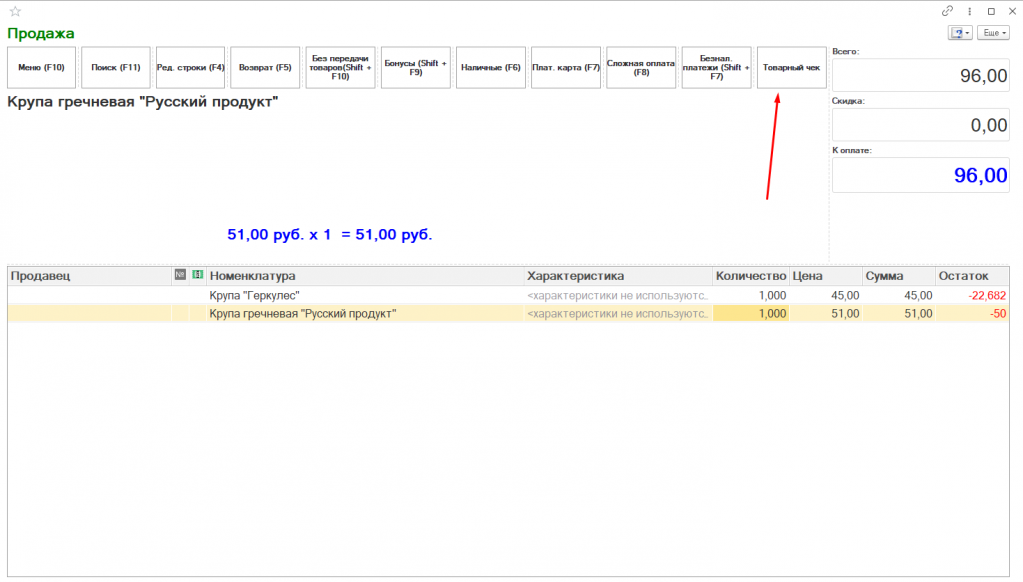Screen dimensions: 1023x582
Task: Click Ред. строки (F4) button
Action: coord(191,67)
